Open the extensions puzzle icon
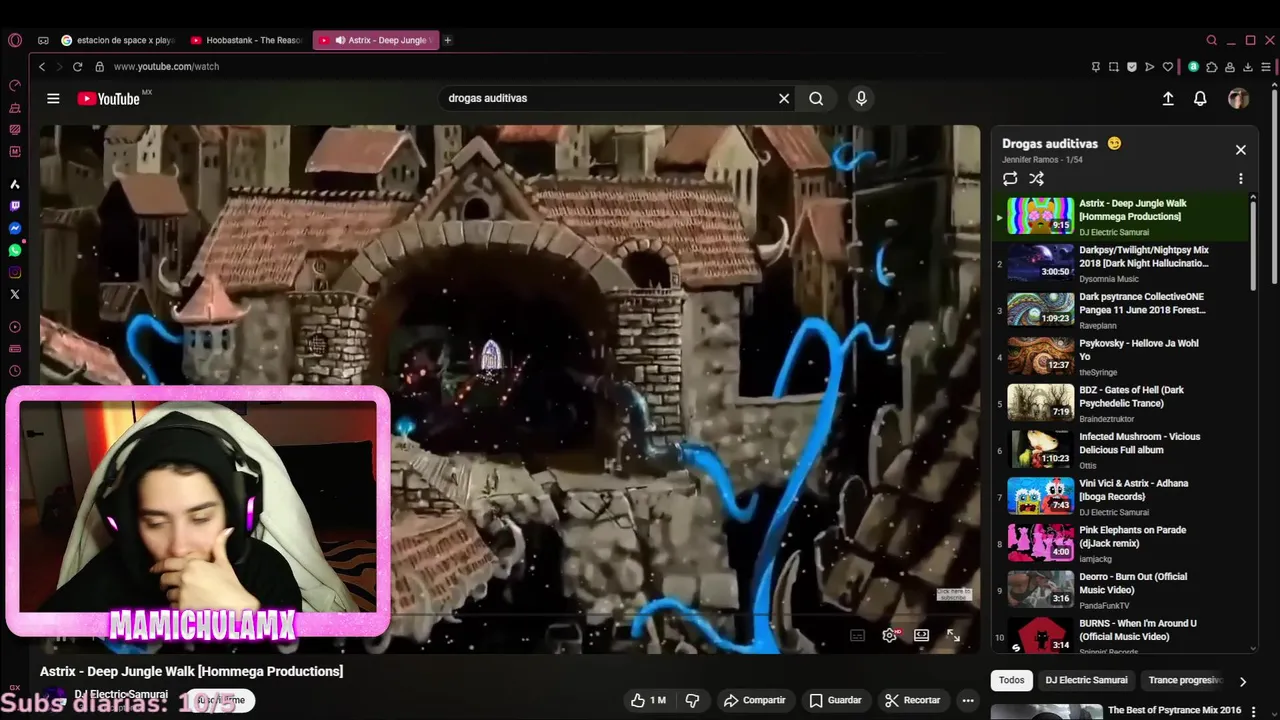 tap(1211, 67)
